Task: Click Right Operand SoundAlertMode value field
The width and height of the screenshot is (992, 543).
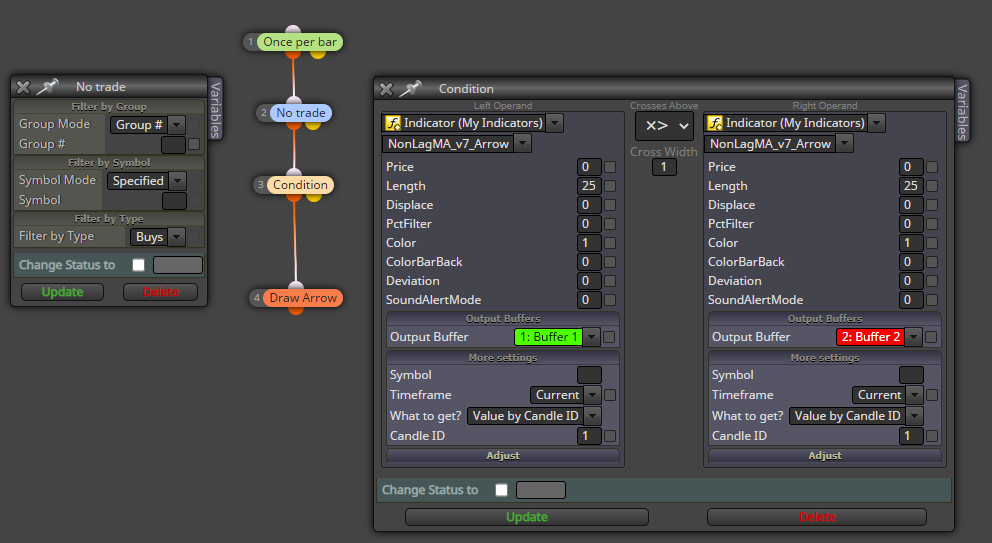Action: [x=911, y=300]
